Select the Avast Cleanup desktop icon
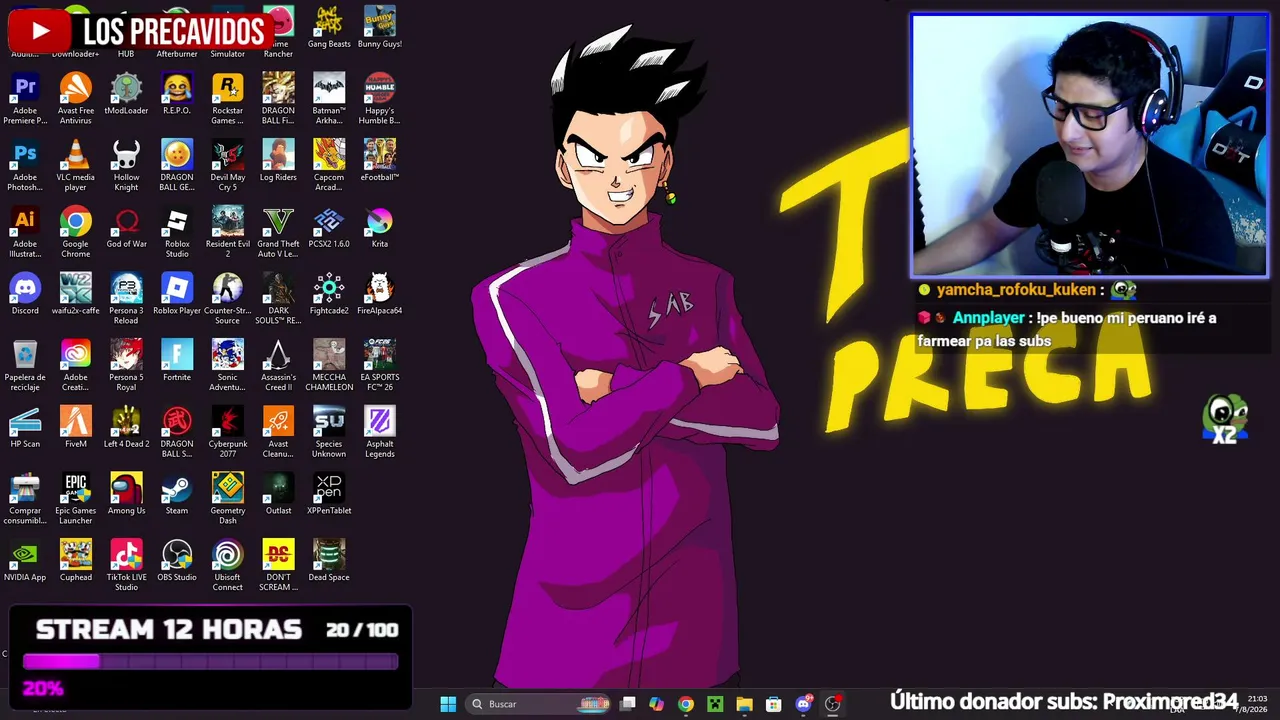This screenshot has height=720, width=1280. pyautogui.click(x=278, y=434)
